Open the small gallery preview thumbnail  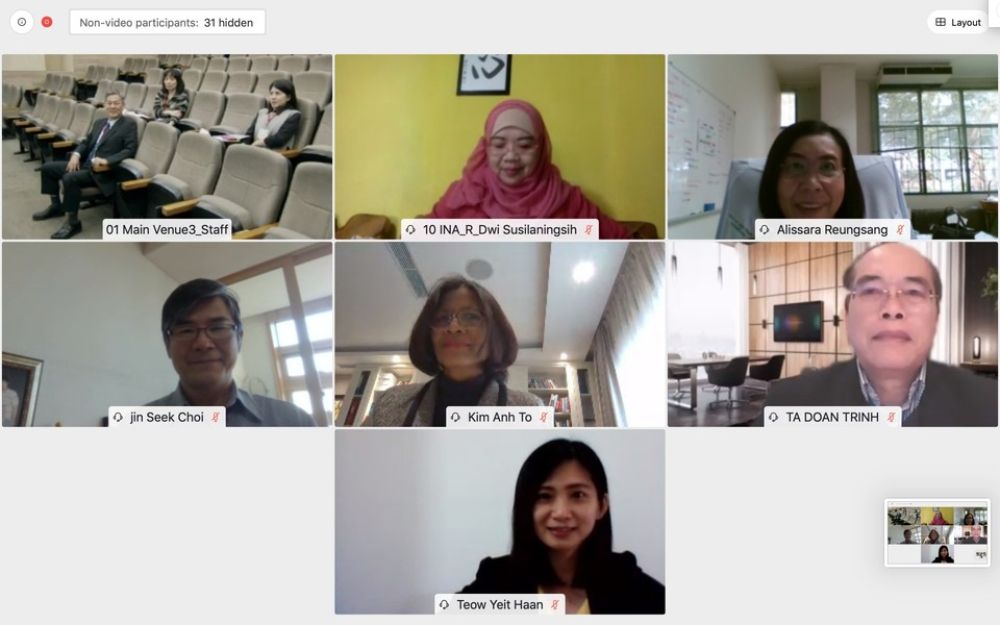(x=937, y=533)
